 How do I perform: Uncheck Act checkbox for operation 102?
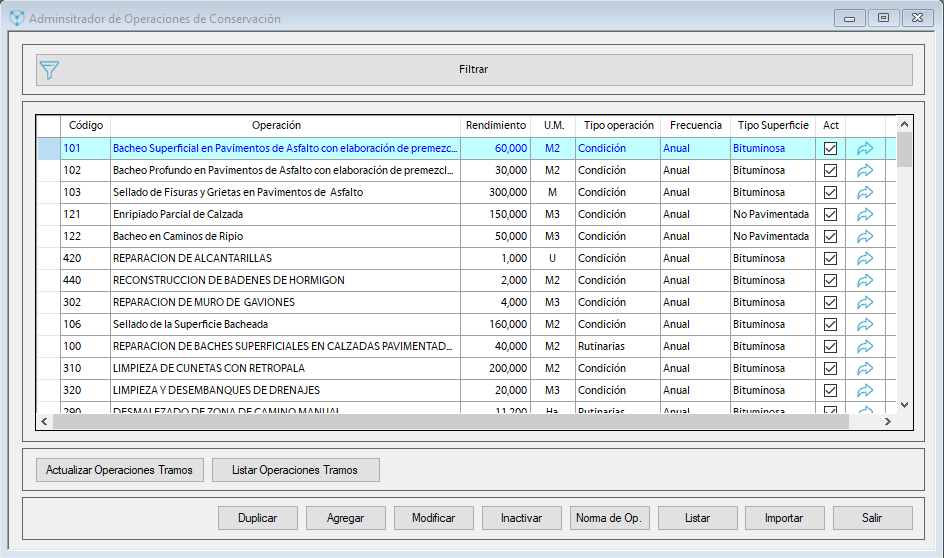tap(830, 170)
